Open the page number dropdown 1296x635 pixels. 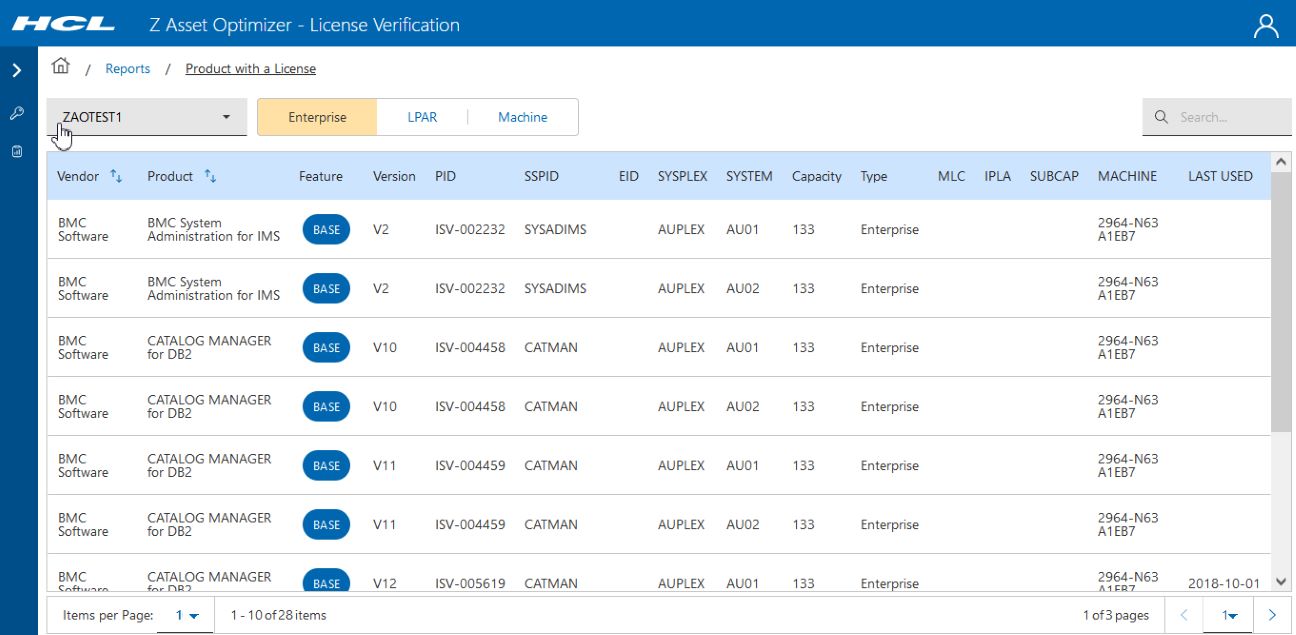coord(1229,615)
